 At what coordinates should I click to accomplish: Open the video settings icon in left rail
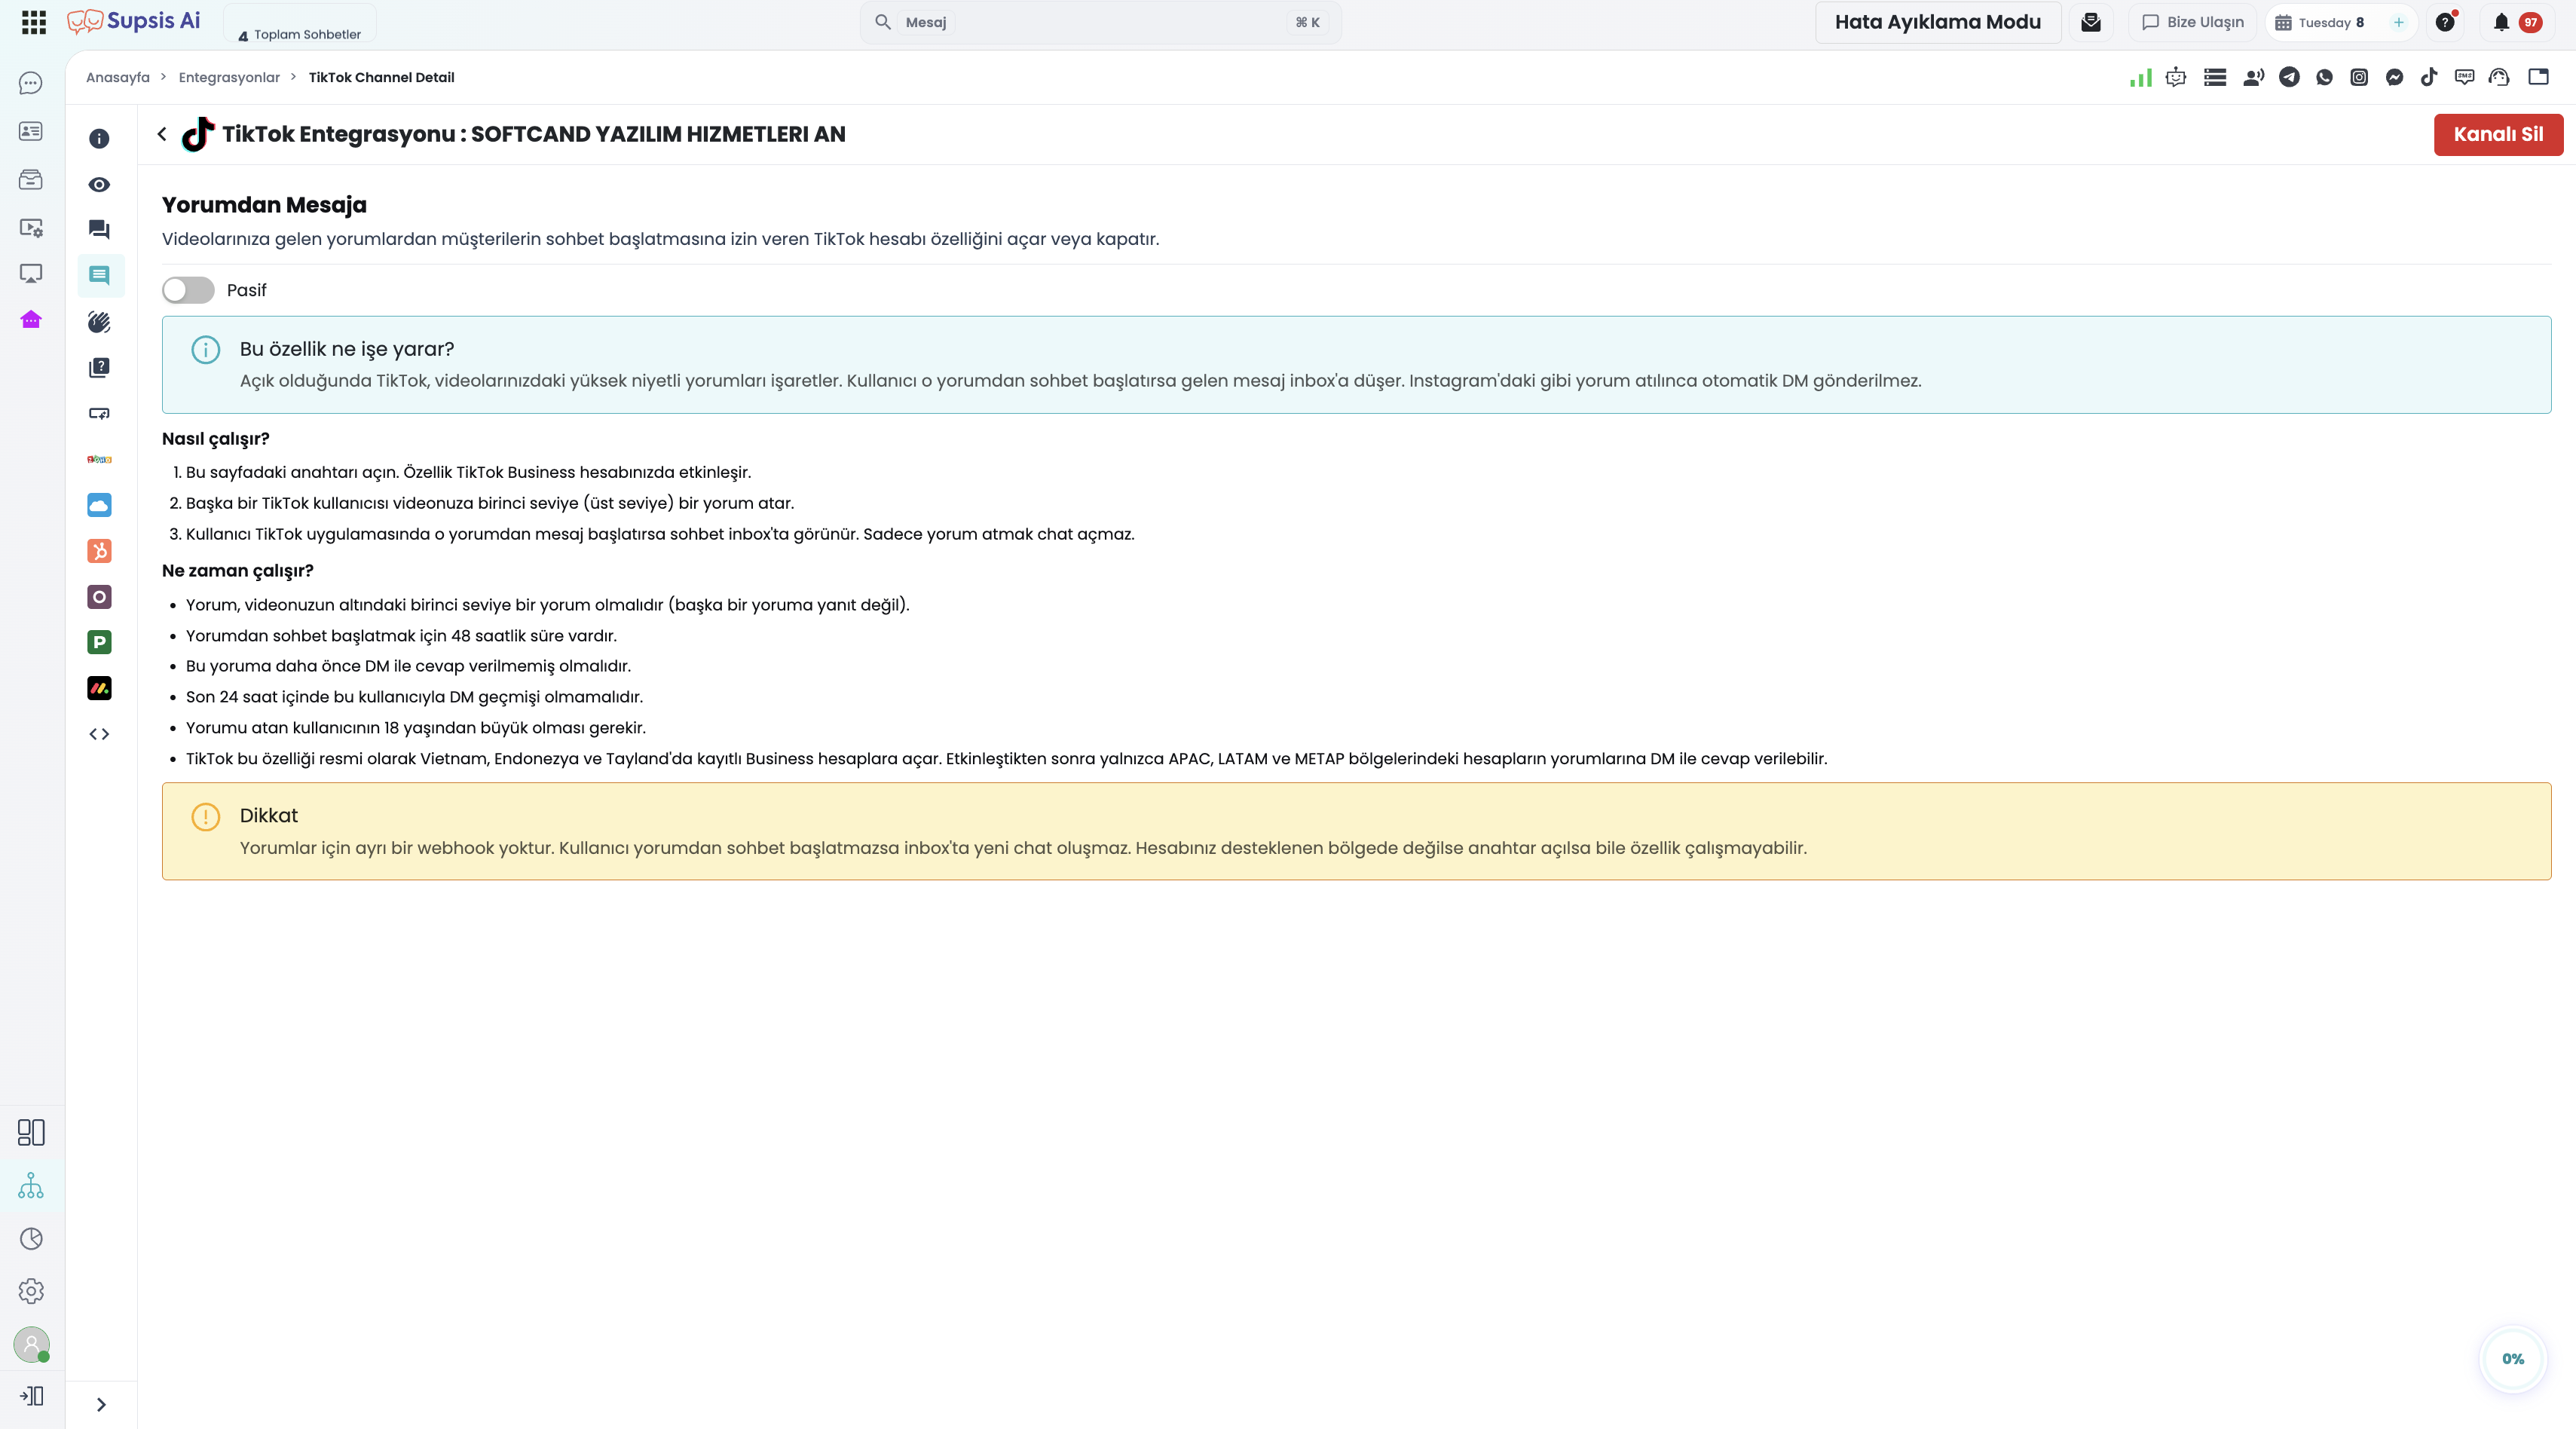(x=31, y=227)
